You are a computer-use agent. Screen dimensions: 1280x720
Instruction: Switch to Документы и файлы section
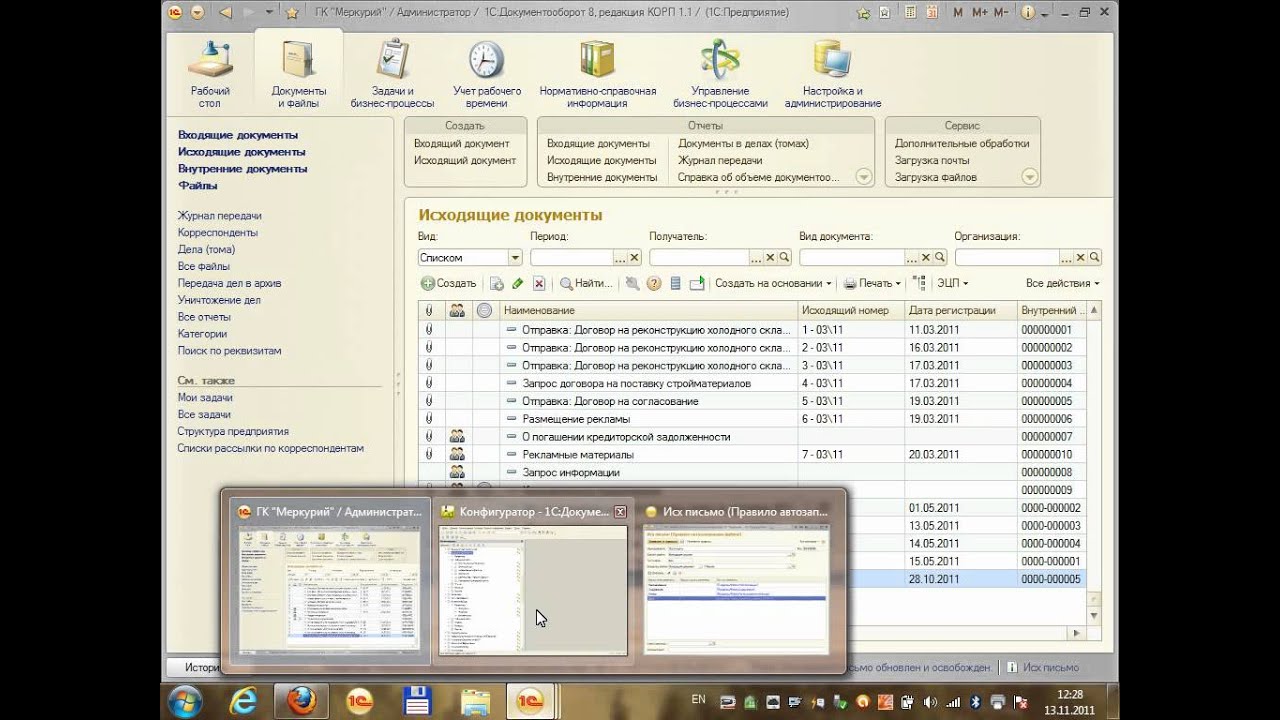[299, 74]
